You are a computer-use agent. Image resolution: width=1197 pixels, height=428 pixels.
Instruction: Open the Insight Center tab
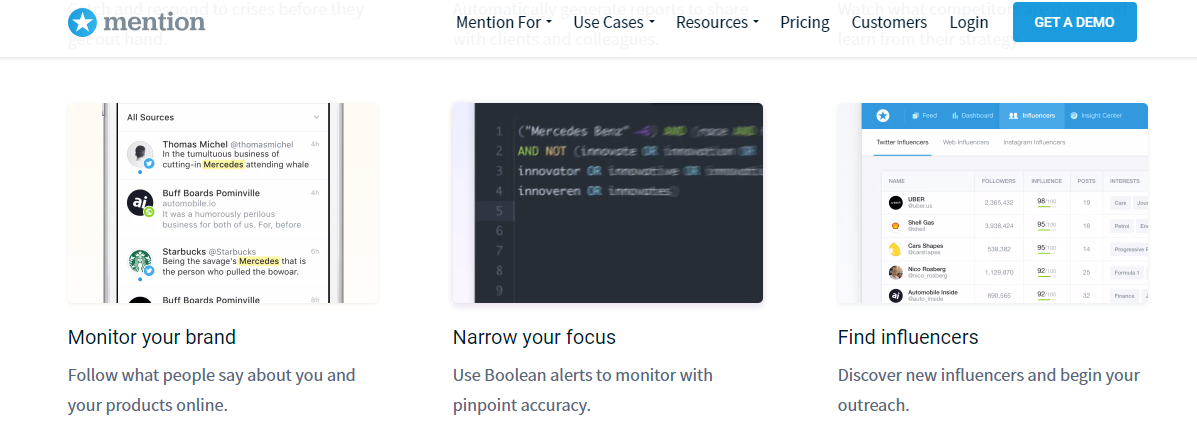pyautogui.click(x=1095, y=116)
